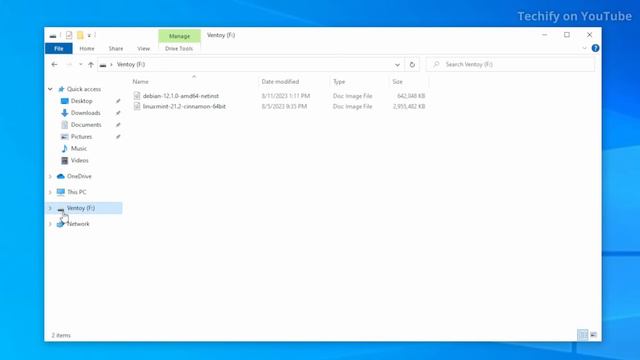The height and width of the screenshot is (360, 640).
Task: Click the debian ISO file icon
Action: pyautogui.click(x=137, y=96)
